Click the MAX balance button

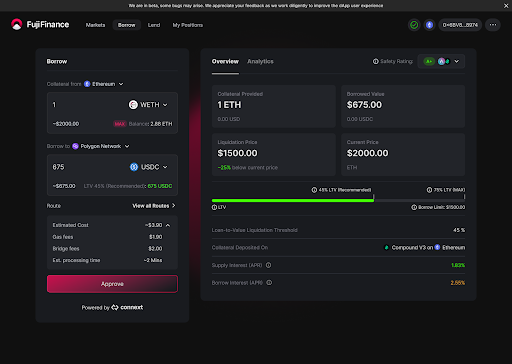pyautogui.click(x=120, y=124)
